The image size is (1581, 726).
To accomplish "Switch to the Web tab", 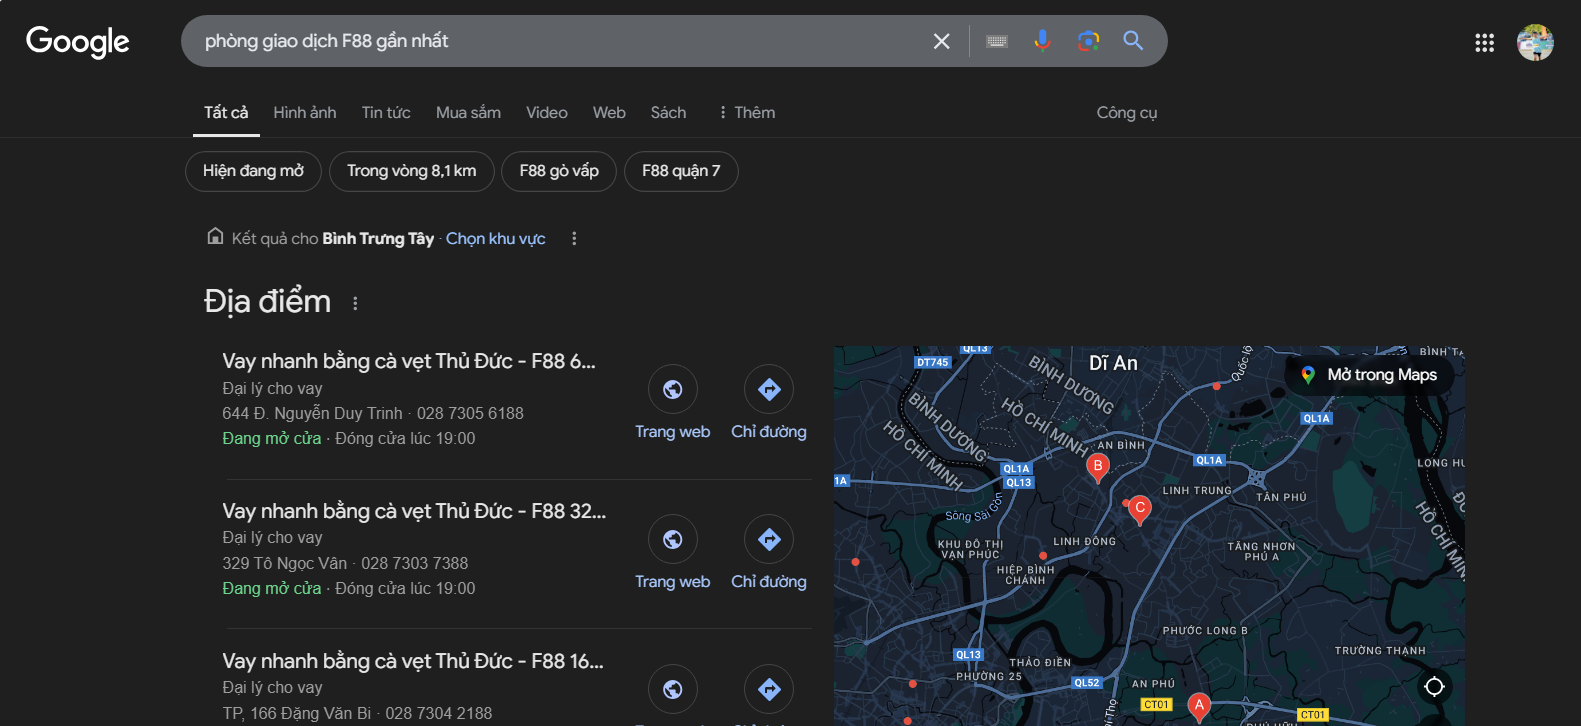I will [609, 112].
